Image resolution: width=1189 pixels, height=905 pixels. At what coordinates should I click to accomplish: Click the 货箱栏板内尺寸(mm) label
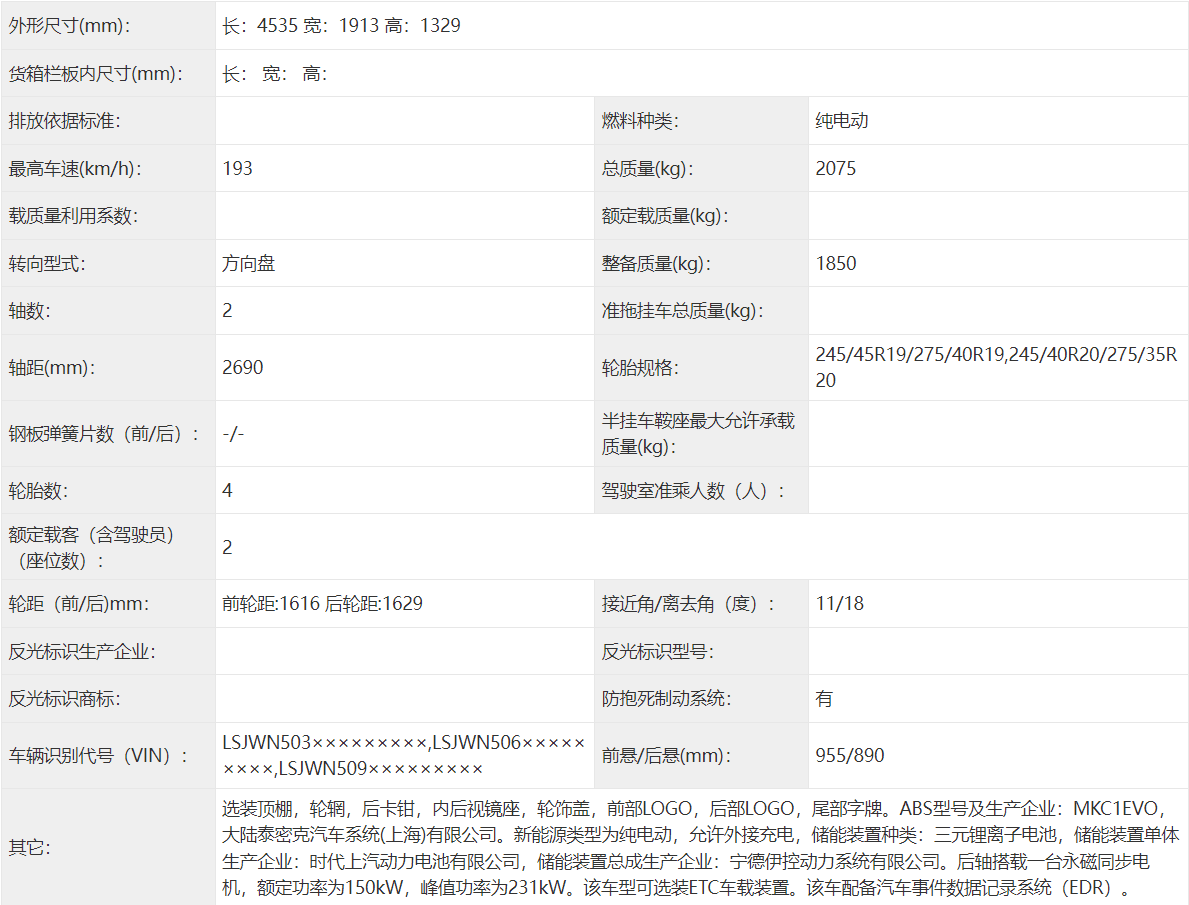point(93,74)
